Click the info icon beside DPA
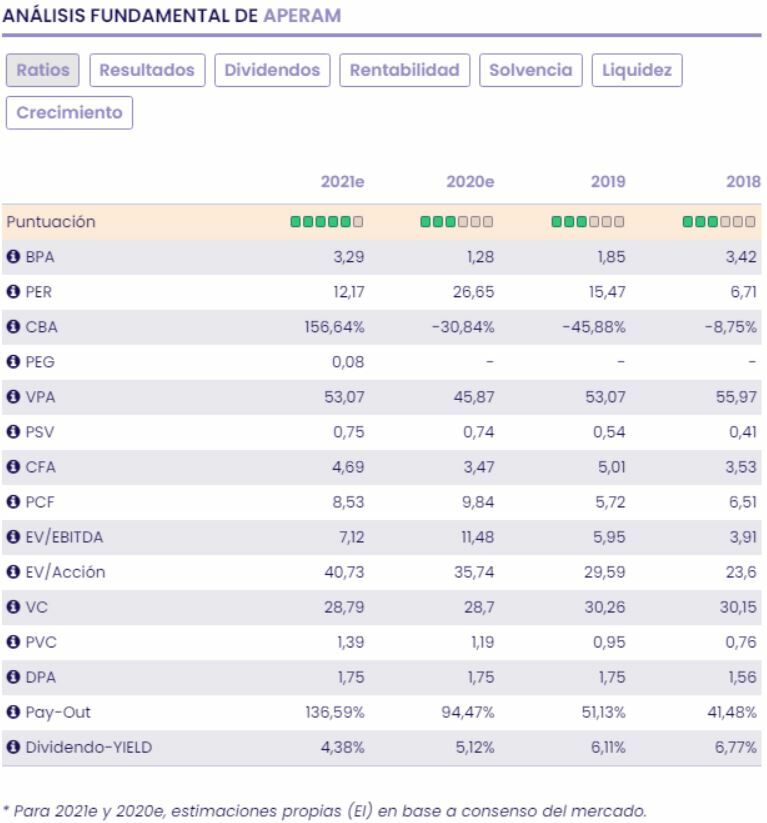The image size is (767, 823). (x=13, y=677)
